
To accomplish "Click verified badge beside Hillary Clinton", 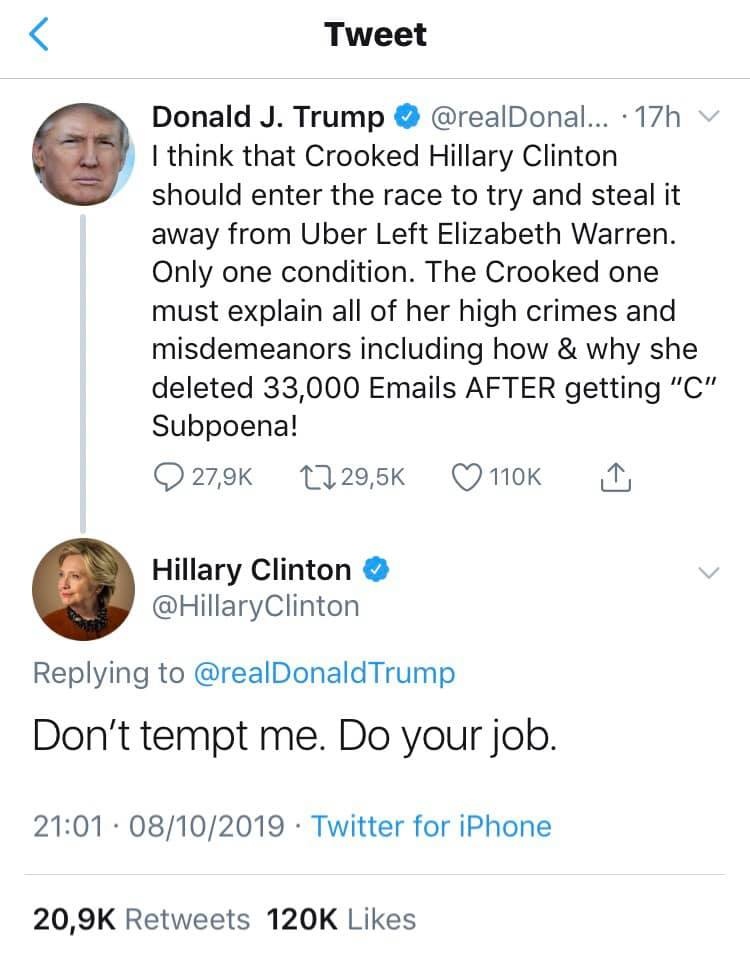I will 374,570.
